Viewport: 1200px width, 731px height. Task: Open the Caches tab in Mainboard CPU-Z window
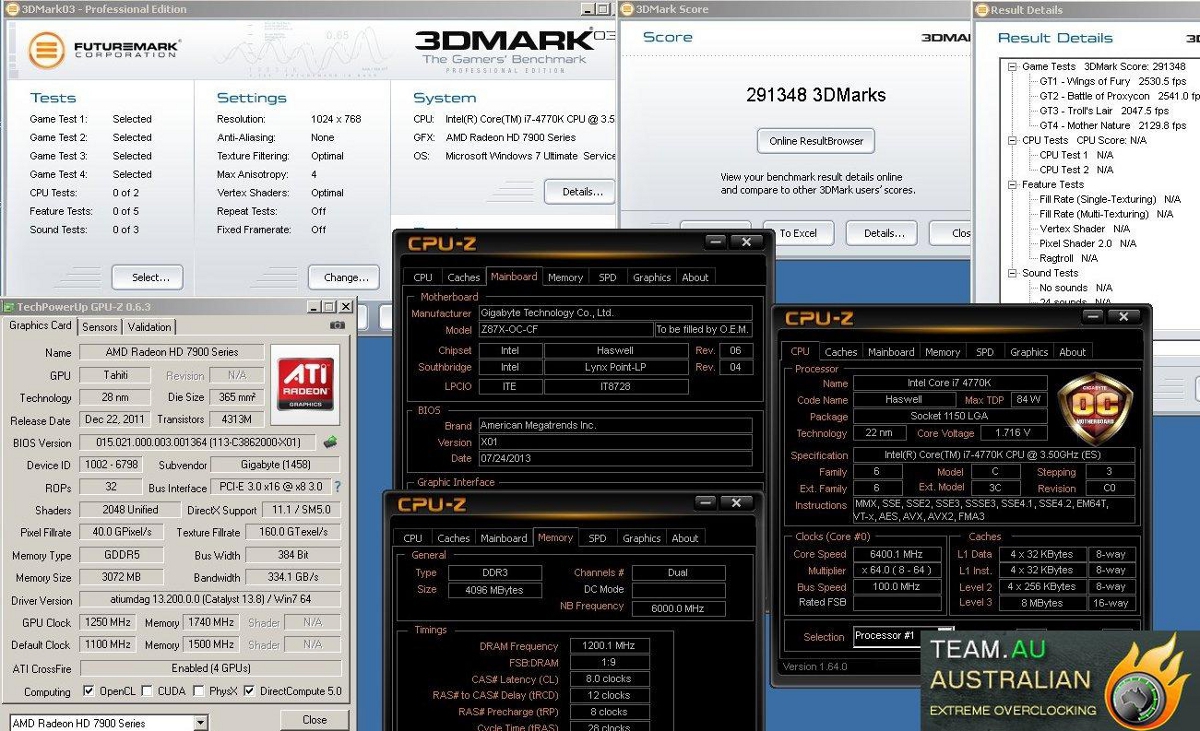(463, 277)
